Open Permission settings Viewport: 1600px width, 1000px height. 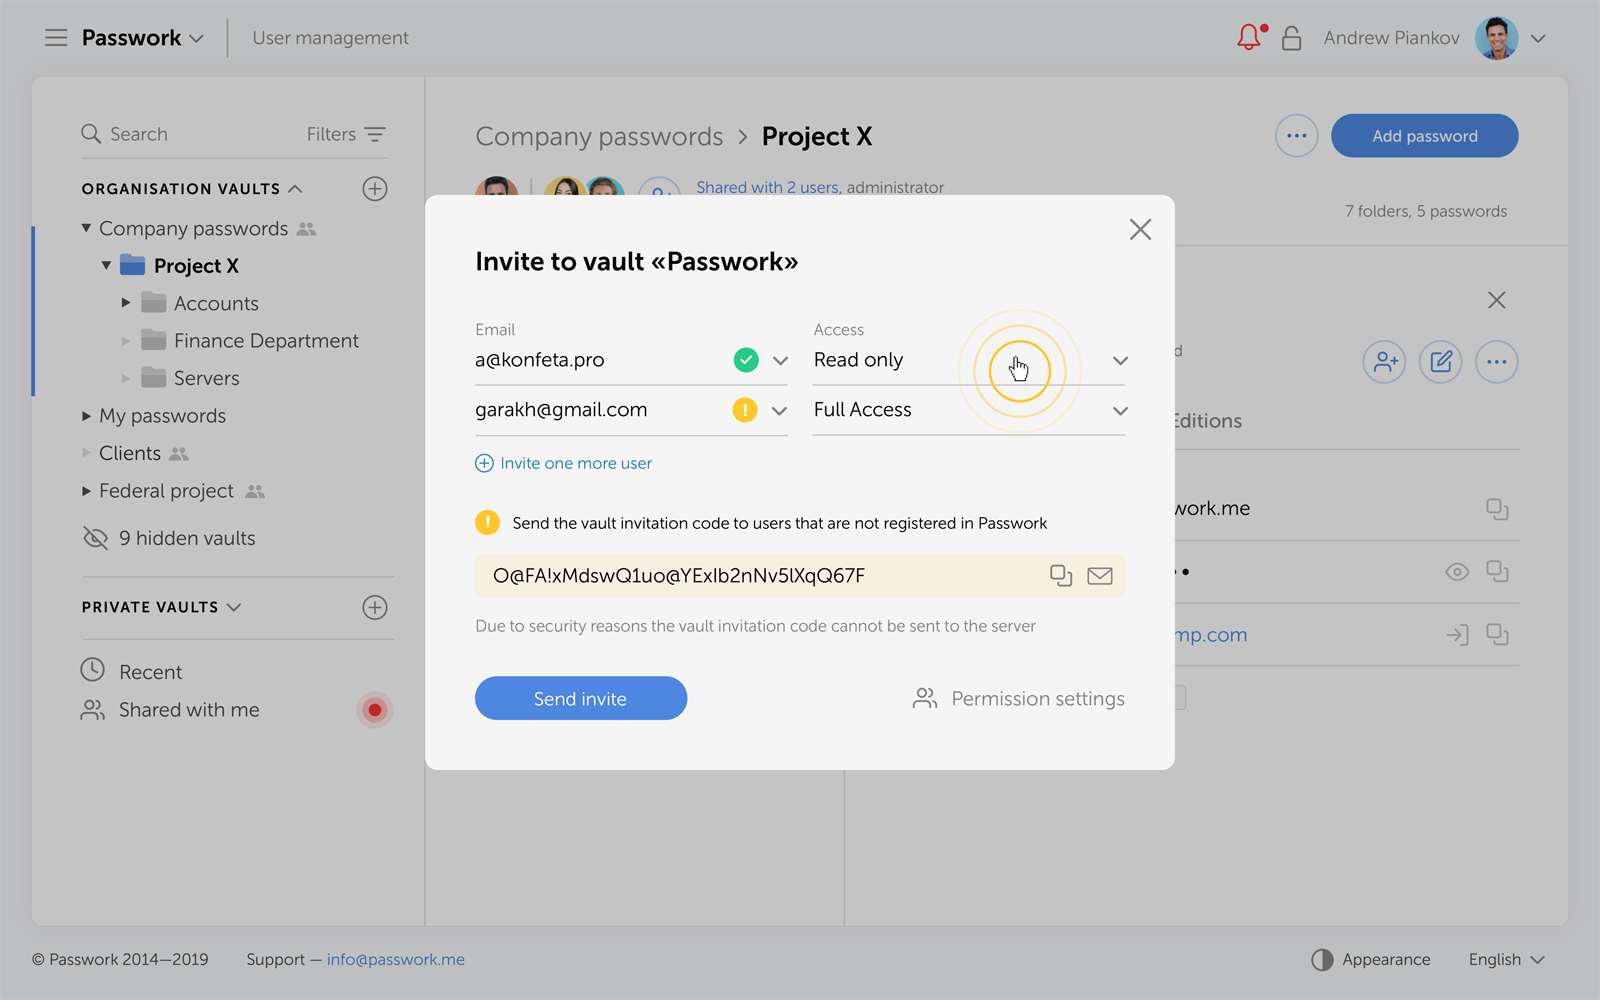[1019, 698]
